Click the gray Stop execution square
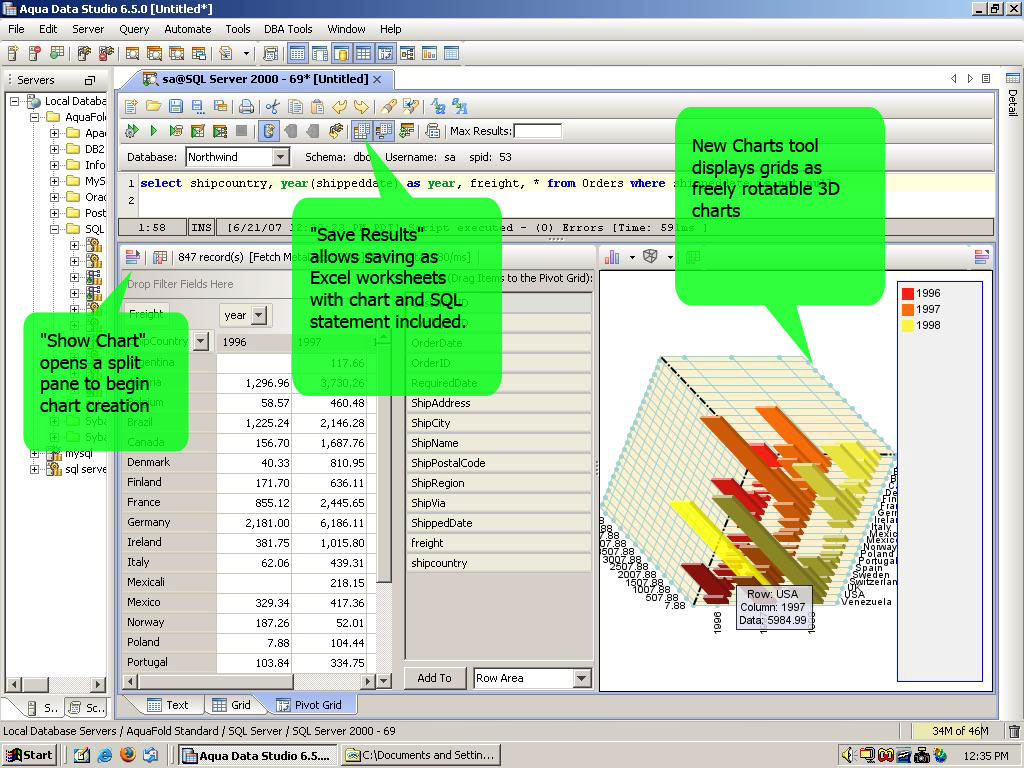Screen dimensions: 1024x768 point(242,131)
